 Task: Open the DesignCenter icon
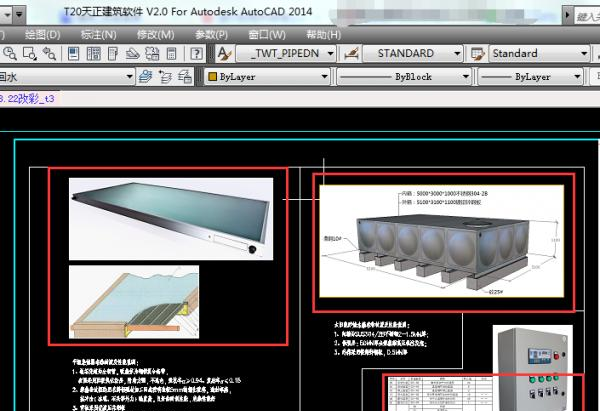point(93,54)
